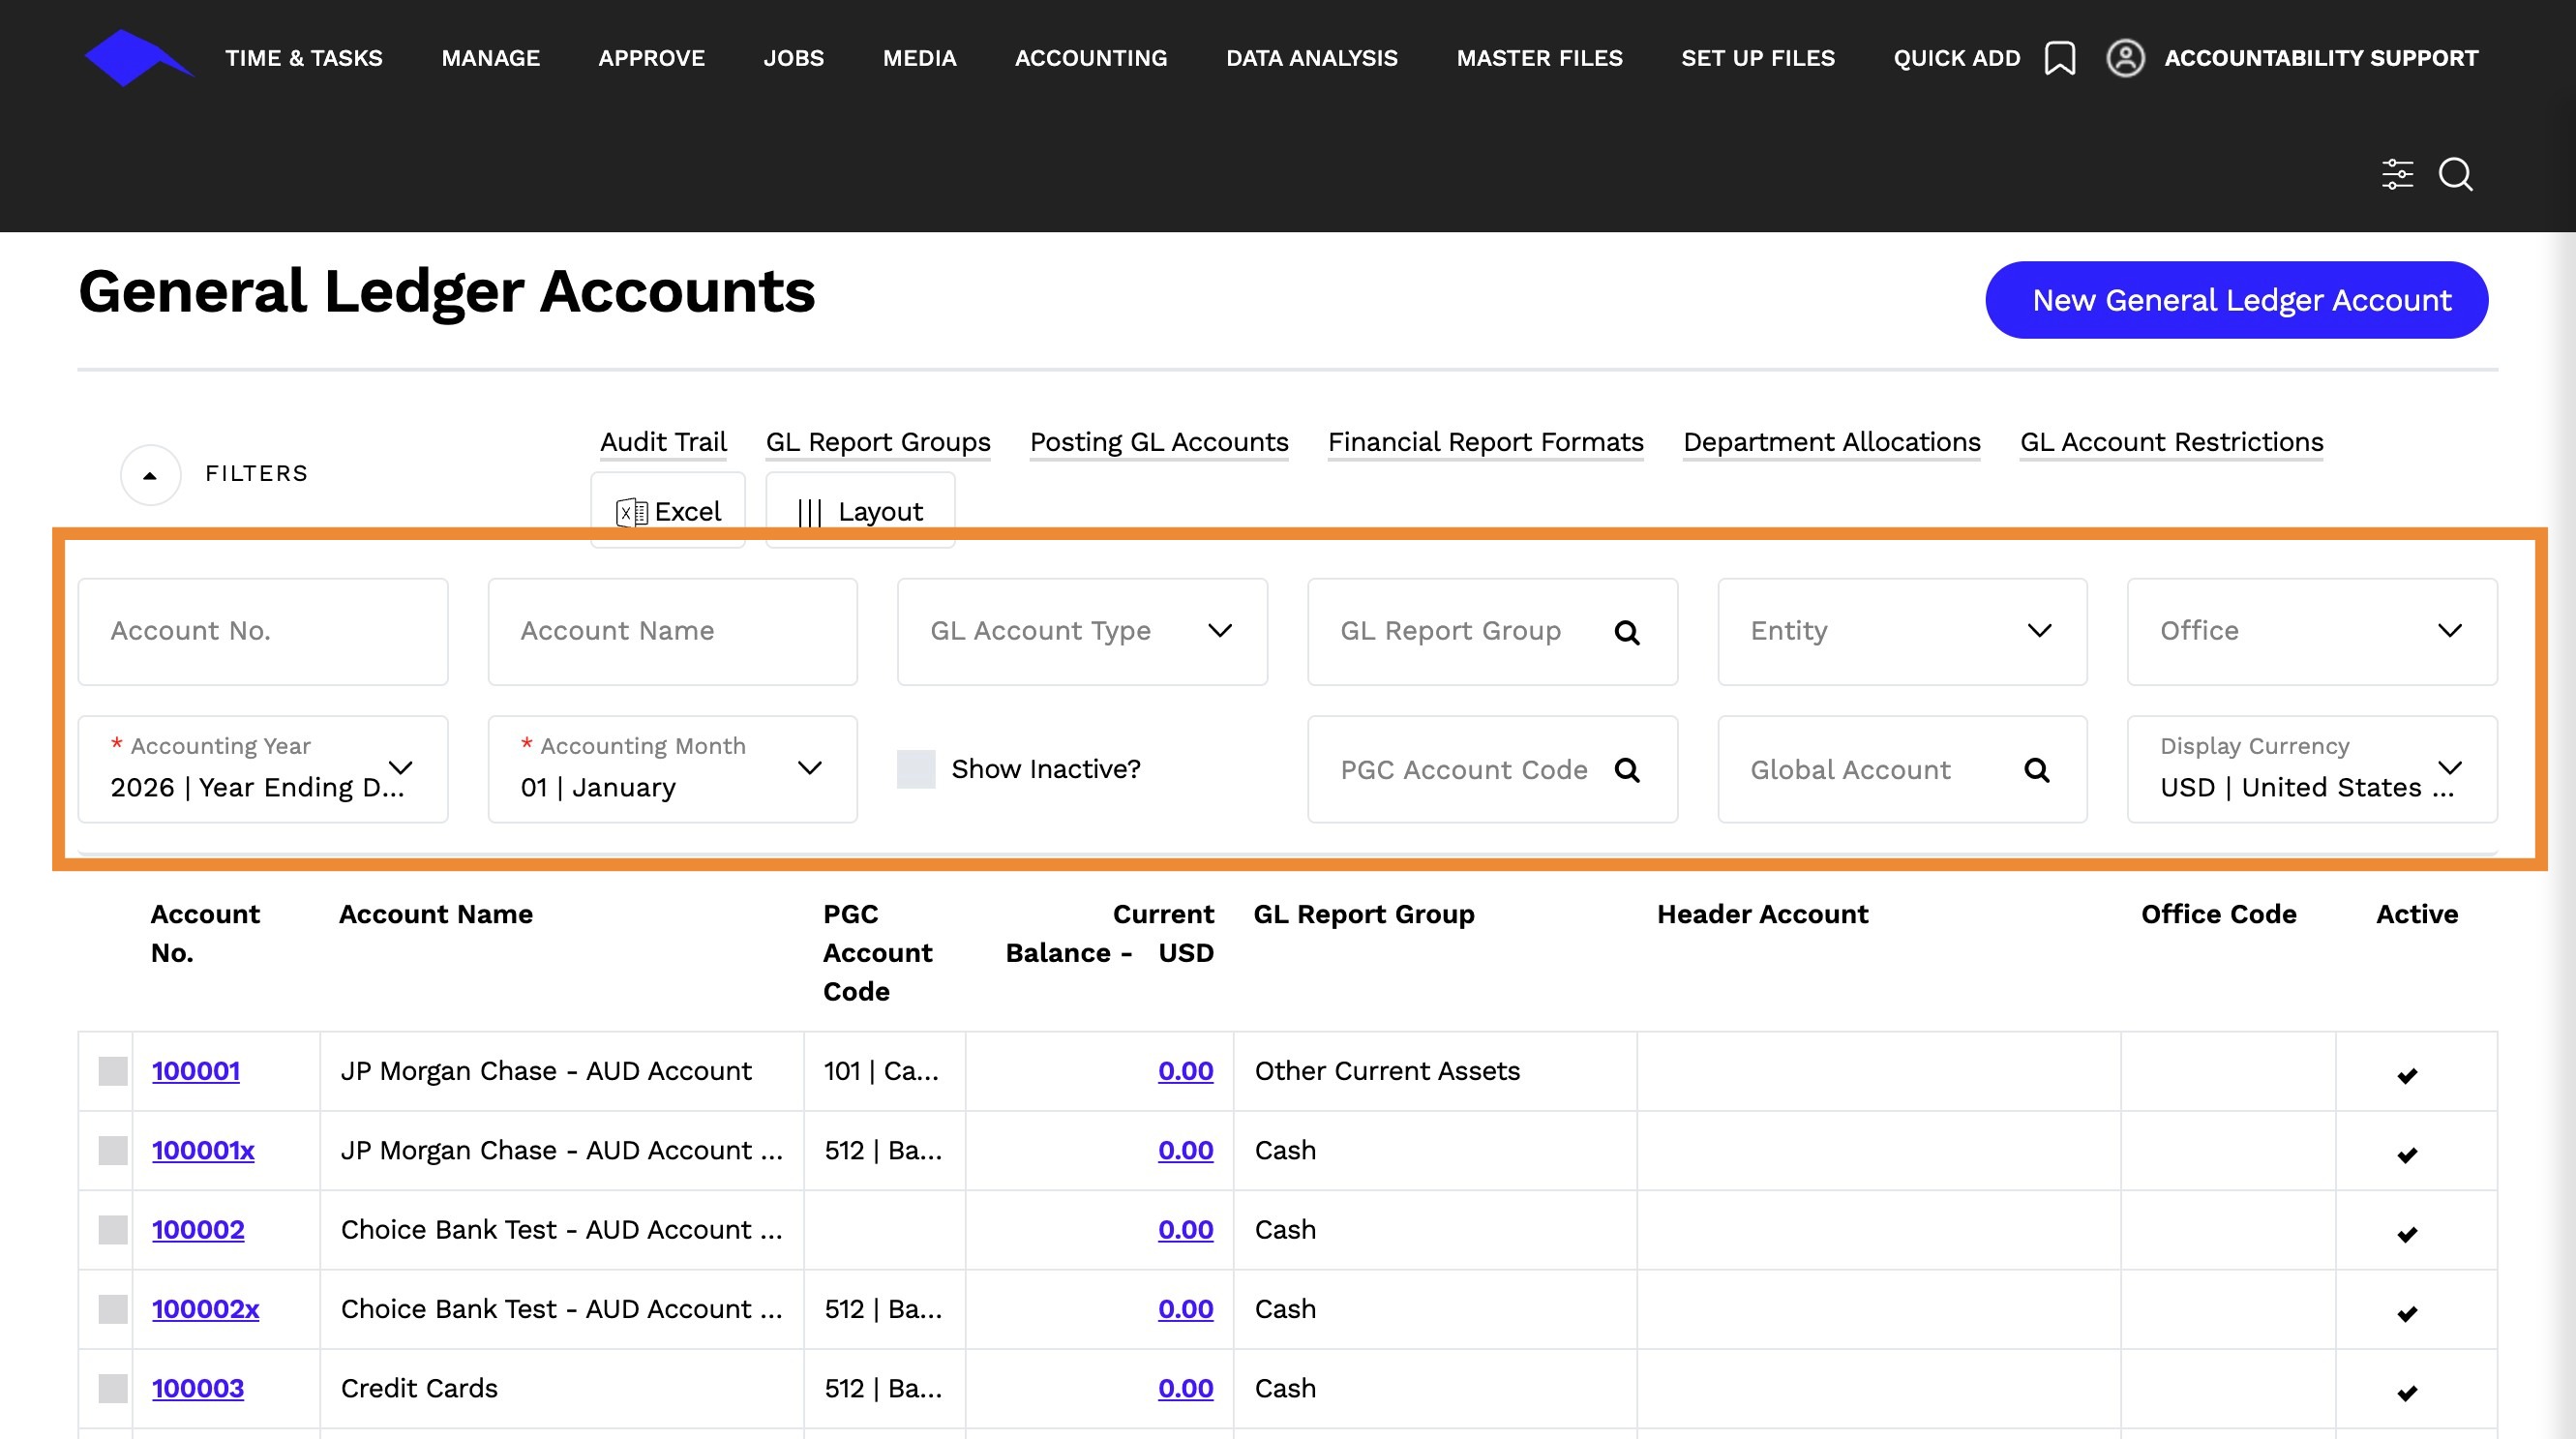Image resolution: width=2576 pixels, height=1439 pixels.
Task: Click Accountability Support user name
Action: click(x=2321, y=58)
